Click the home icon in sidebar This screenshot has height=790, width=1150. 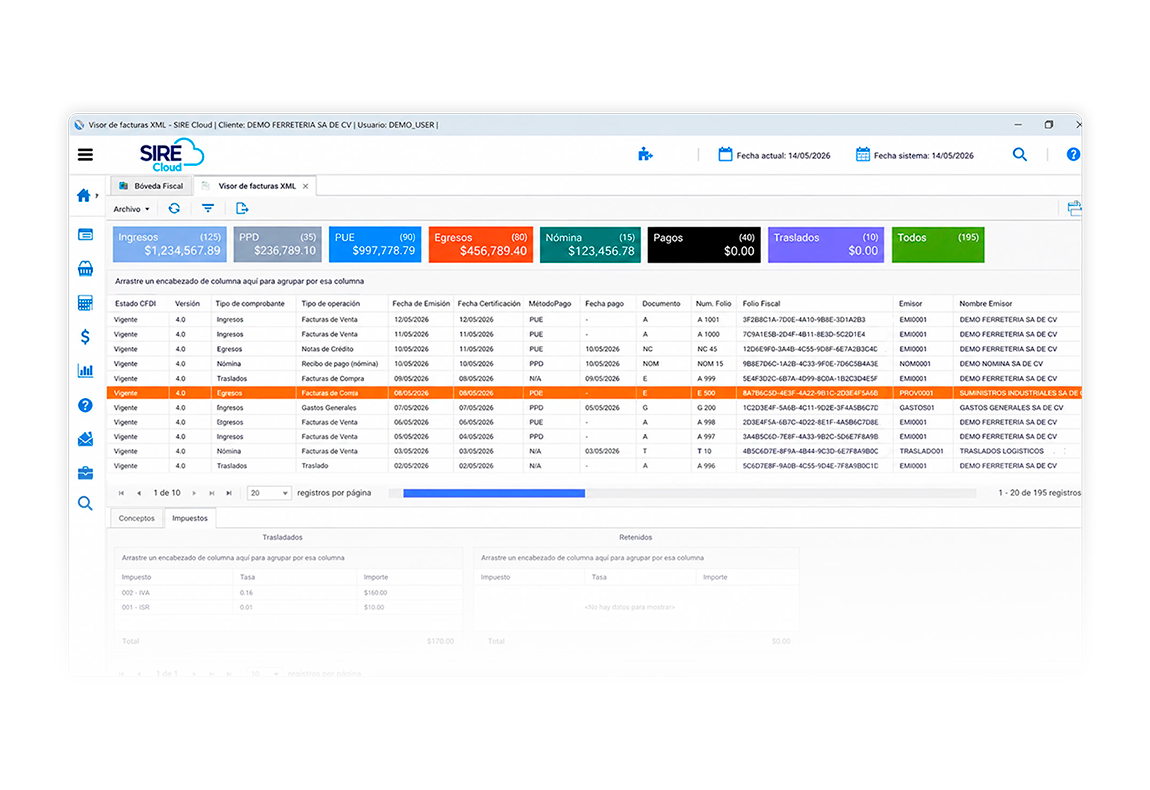[x=84, y=195]
